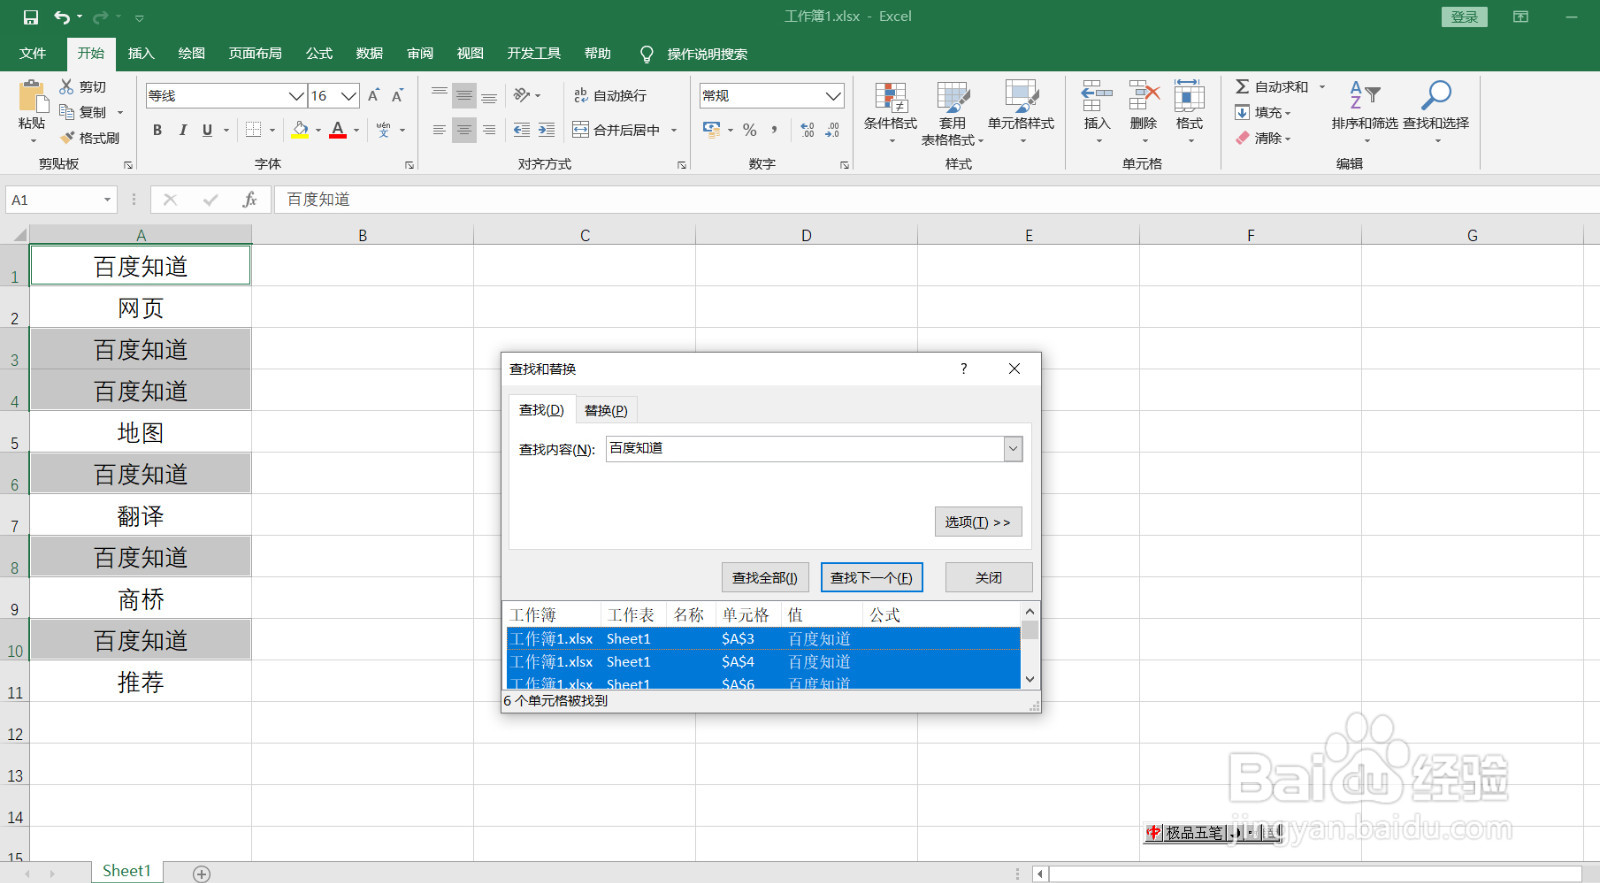Toggle center horizontal alignment
The width and height of the screenshot is (1600, 883).
coord(464,130)
